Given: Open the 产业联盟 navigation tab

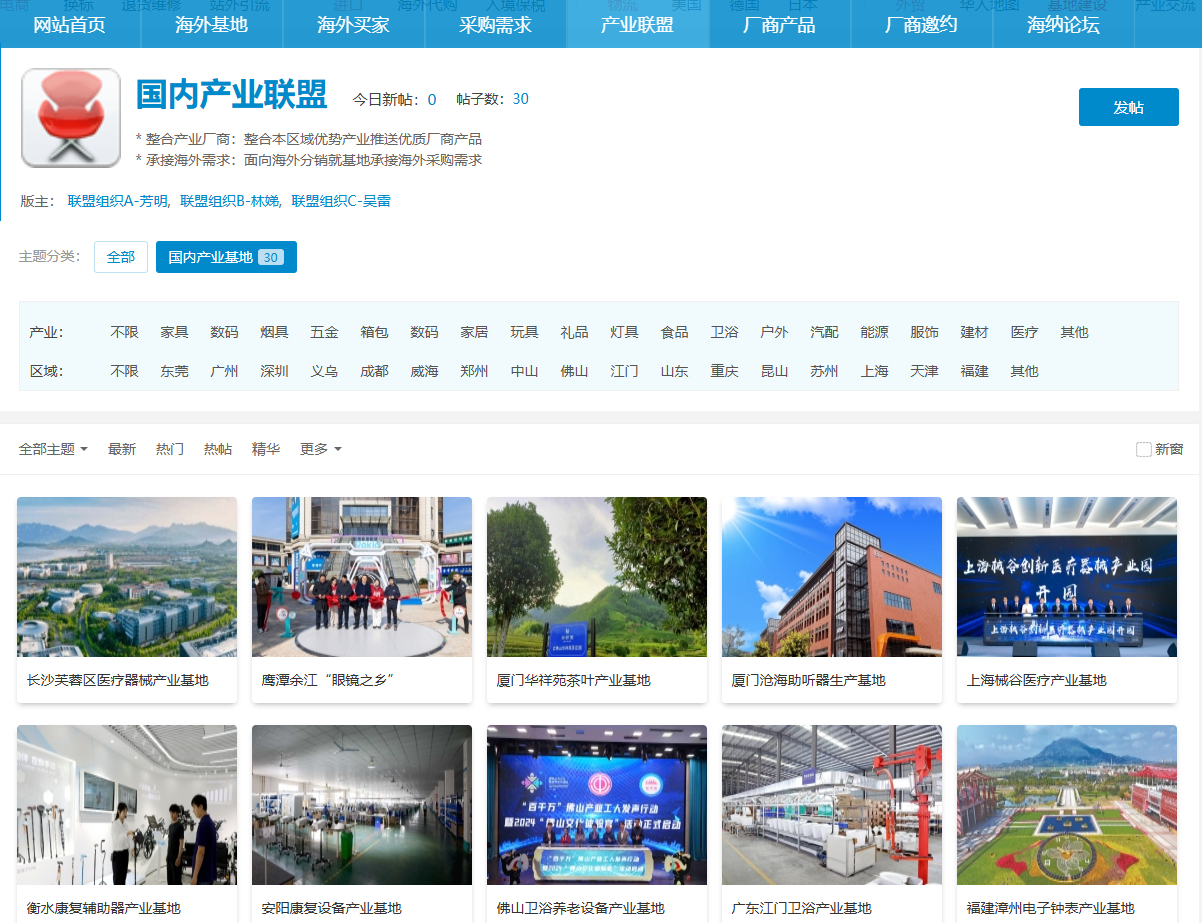Looking at the screenshot, I should pyautogui.click(x=637, y=25).
